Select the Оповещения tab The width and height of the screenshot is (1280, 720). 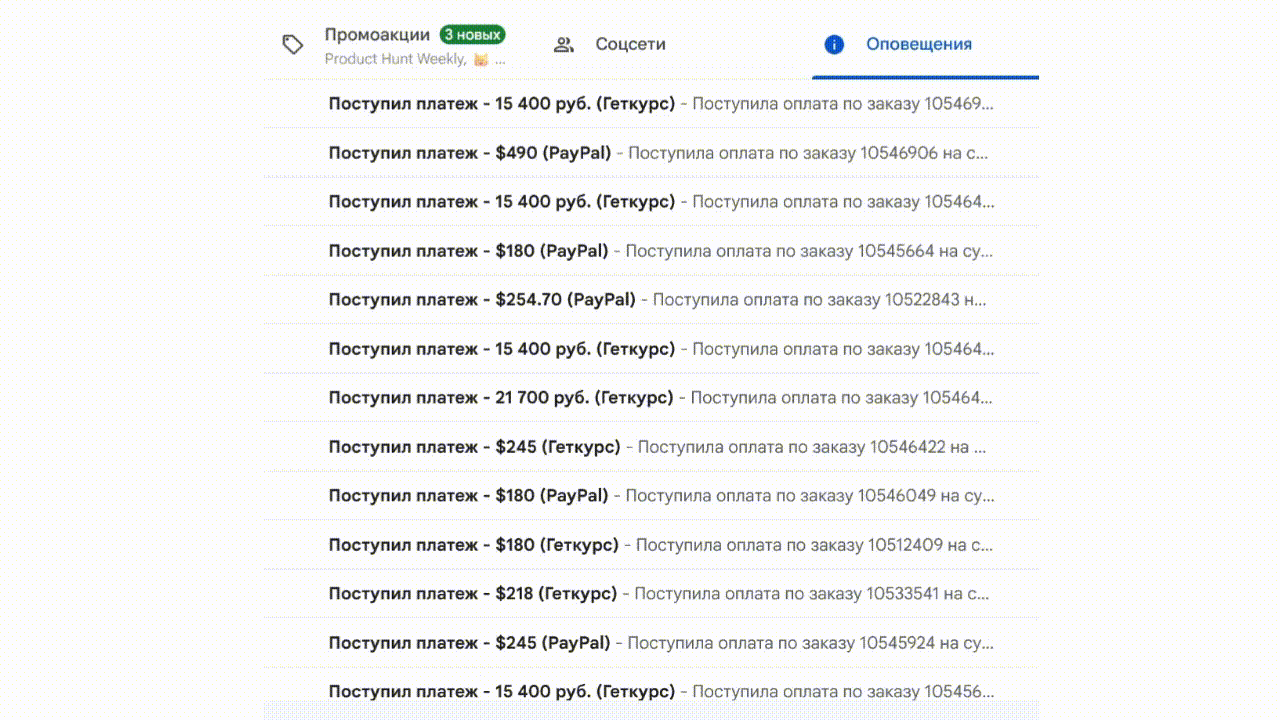click(x=925, y=45)
